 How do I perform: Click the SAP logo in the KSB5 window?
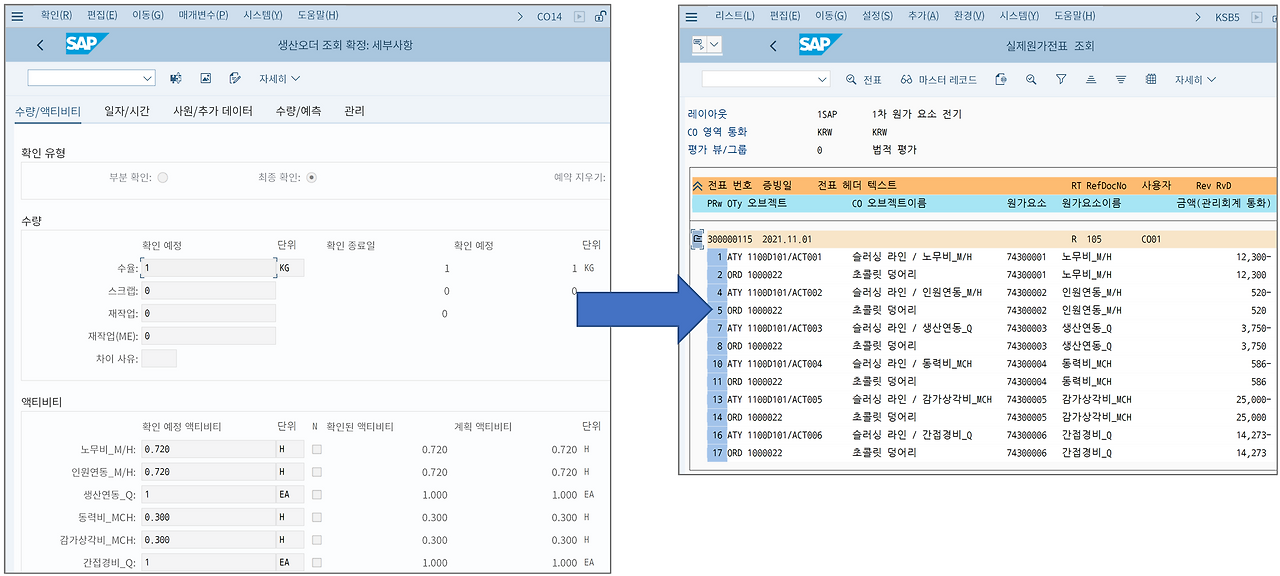(820, 45)
